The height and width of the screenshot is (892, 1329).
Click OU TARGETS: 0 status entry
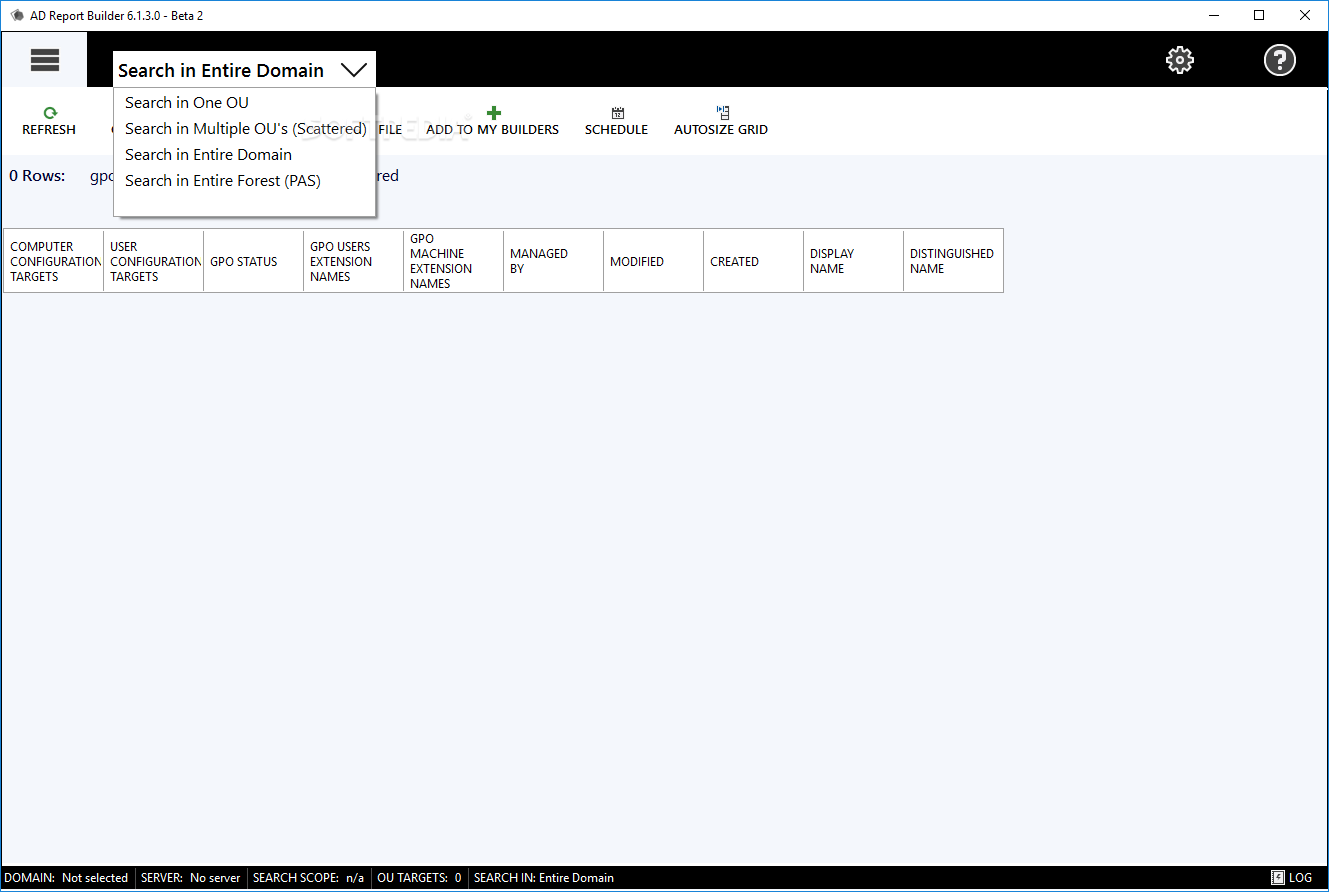coord(419,878)
